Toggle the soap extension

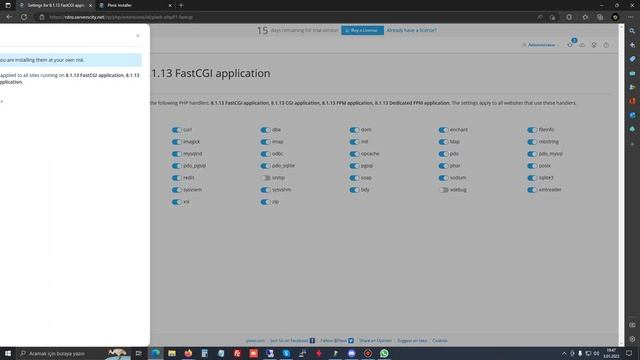pos(354,178)
